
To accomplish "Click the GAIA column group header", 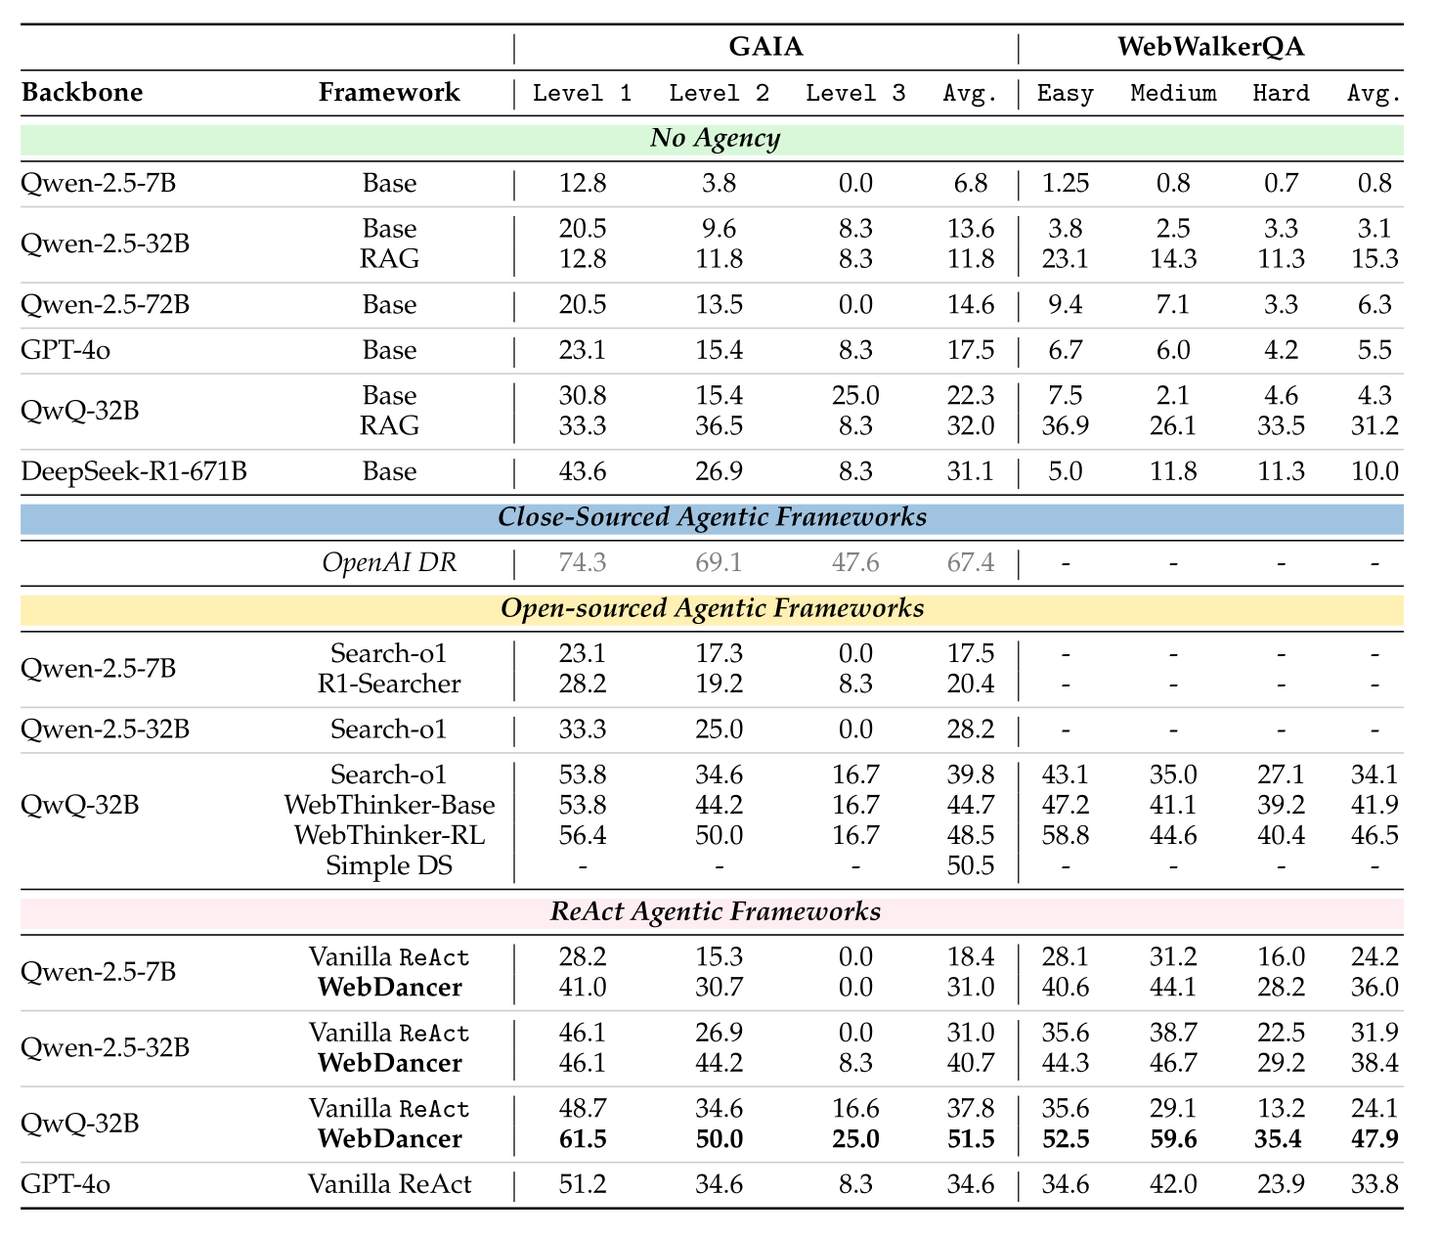I will tap(765, 47).
